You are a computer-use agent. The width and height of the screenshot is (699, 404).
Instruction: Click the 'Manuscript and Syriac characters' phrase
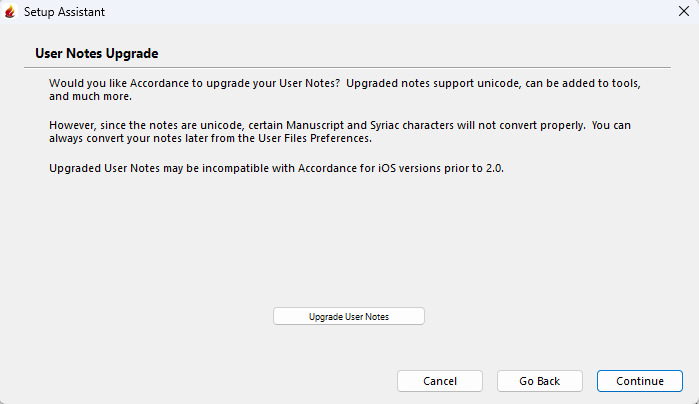(x=372, y=126)
